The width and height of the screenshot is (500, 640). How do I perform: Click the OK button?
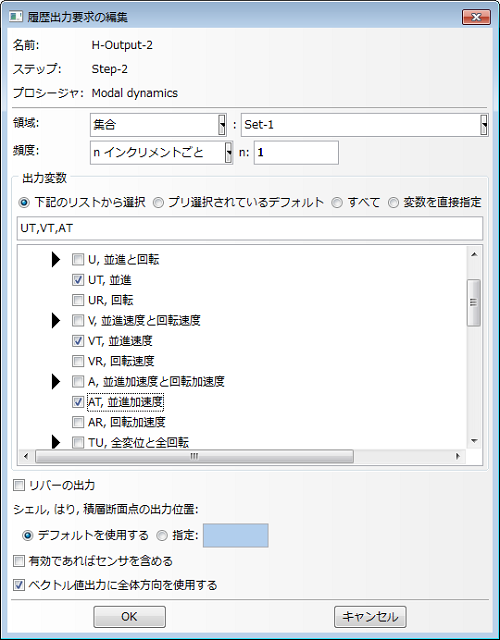[x=129, y=617]
